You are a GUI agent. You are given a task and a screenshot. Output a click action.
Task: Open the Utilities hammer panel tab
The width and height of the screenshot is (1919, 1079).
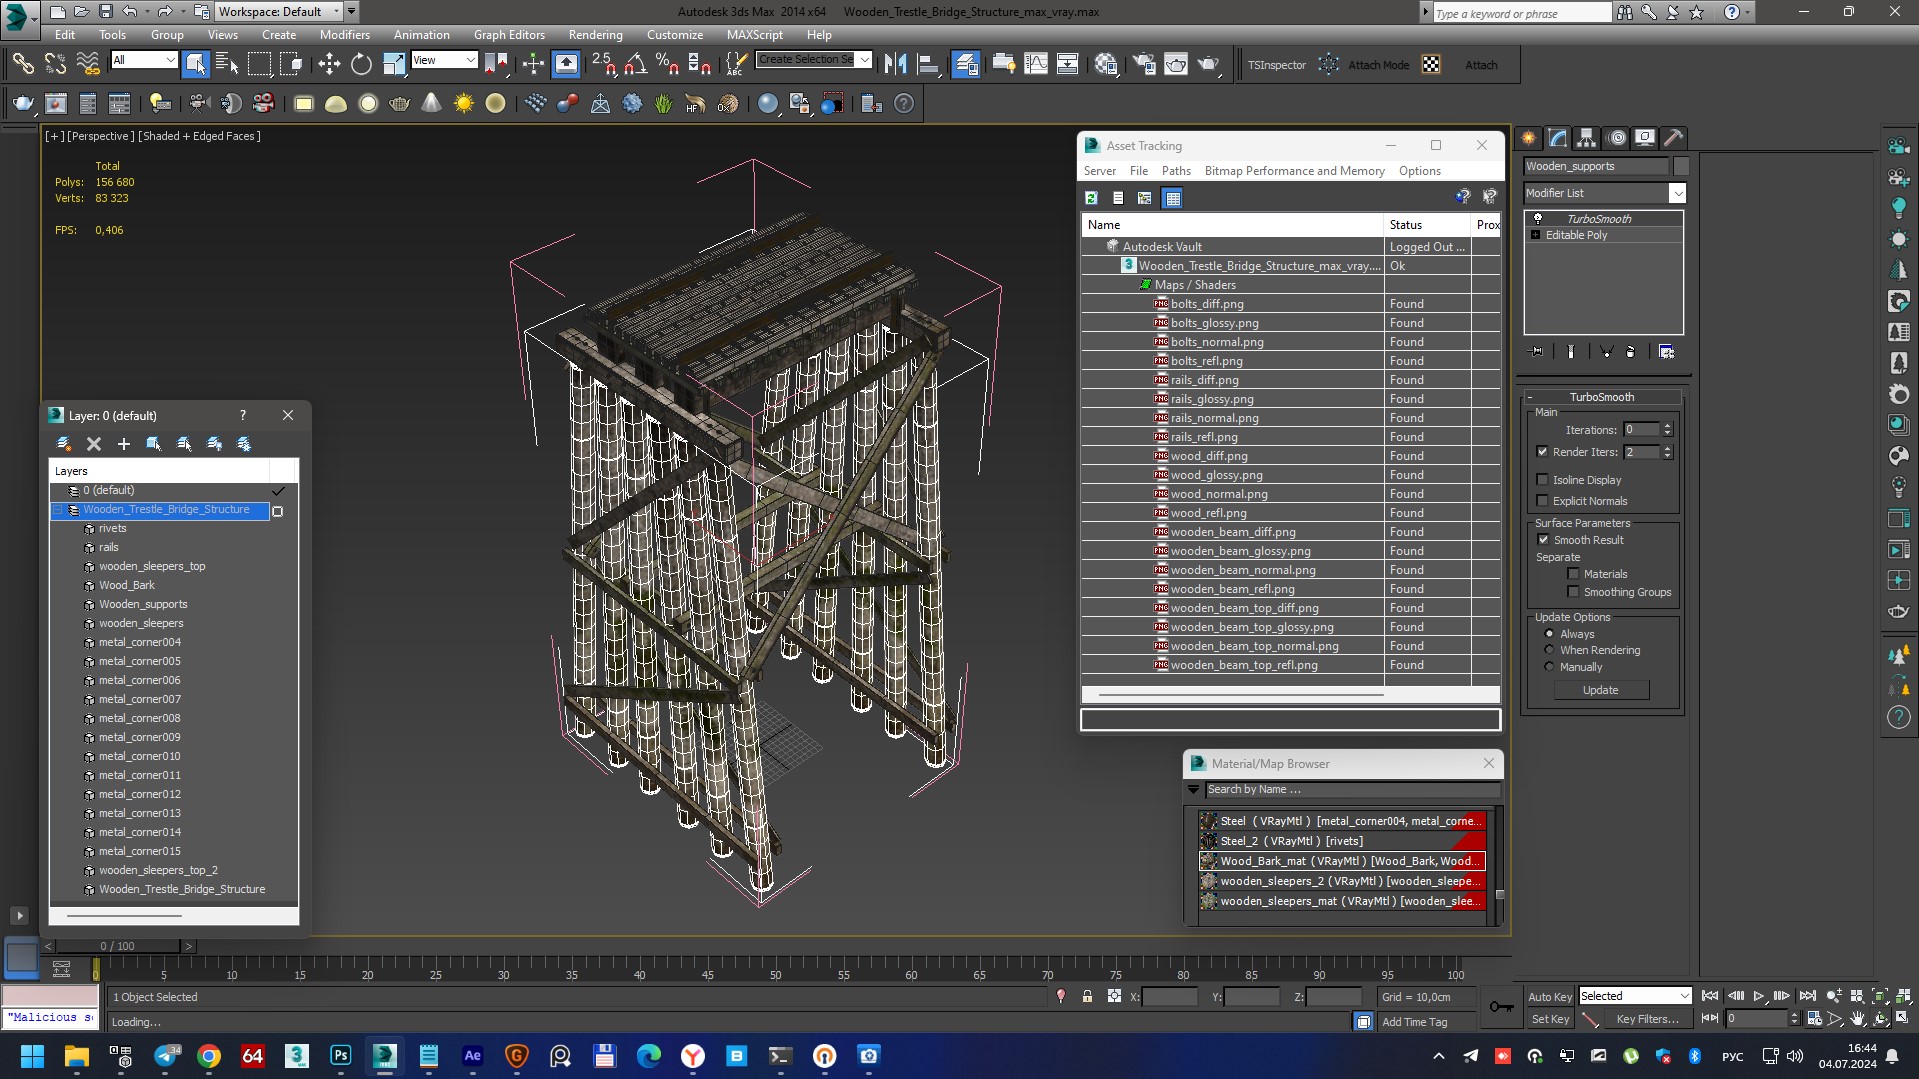tap(1674, 138)
